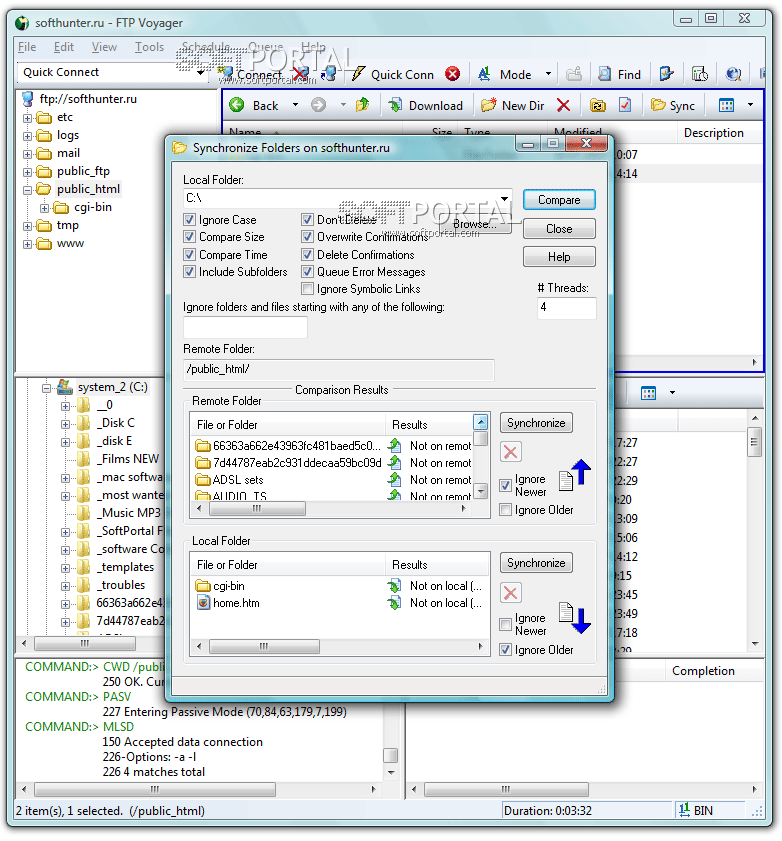Disable Include Subfolders option
Viewport: 782px width, 841px height.
(x=189, y=271)
